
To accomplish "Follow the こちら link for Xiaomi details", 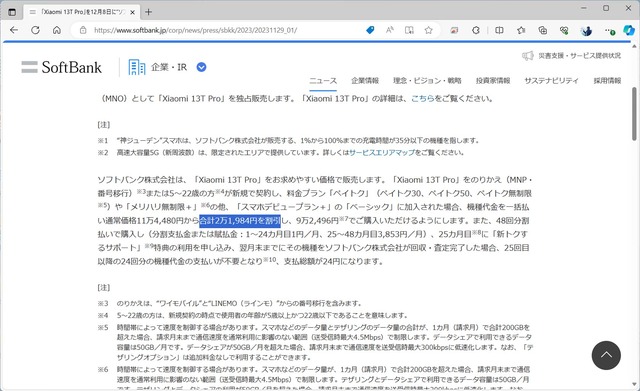I will [422, 98].
